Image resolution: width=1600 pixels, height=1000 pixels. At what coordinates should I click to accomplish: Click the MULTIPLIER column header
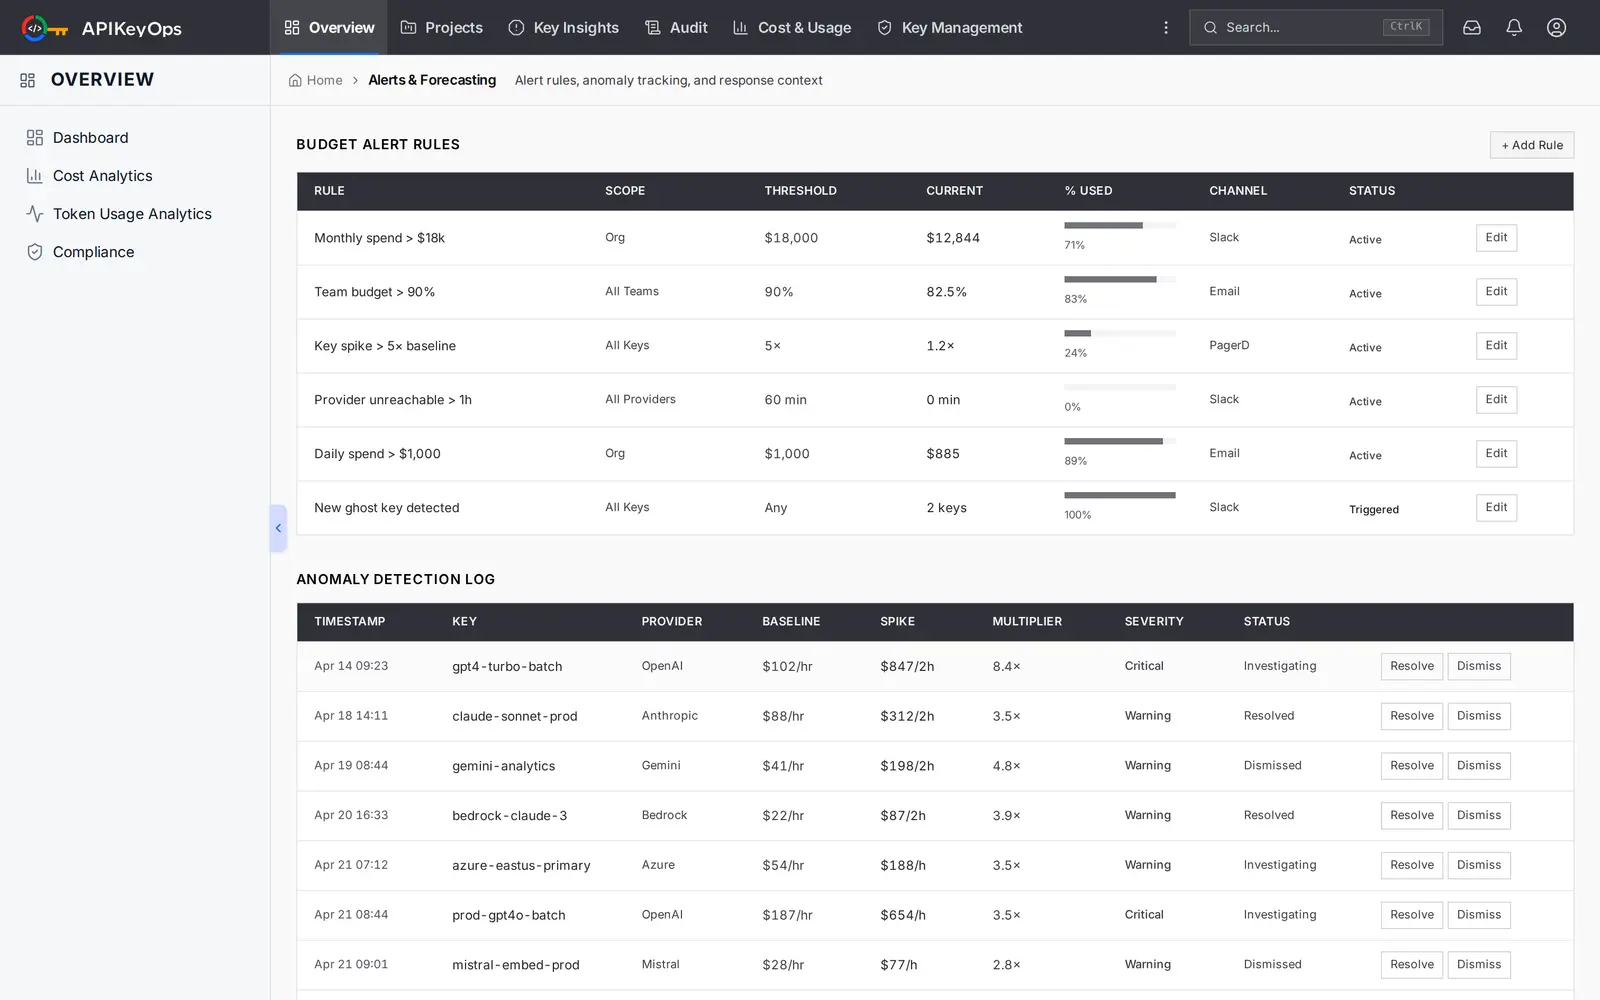(x=1027, y=622)
